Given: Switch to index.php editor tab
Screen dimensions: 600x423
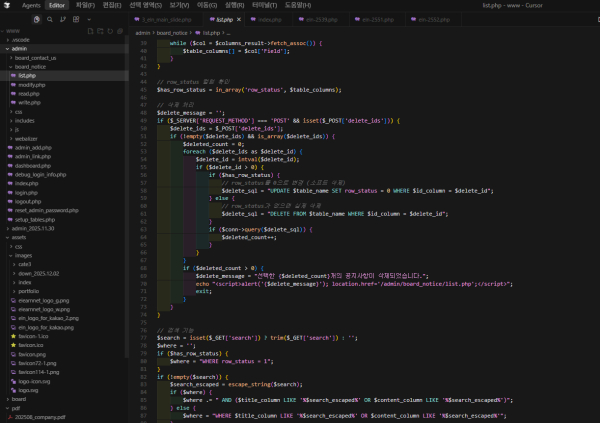Looking at the screenshot, I should tap(269, 19).
